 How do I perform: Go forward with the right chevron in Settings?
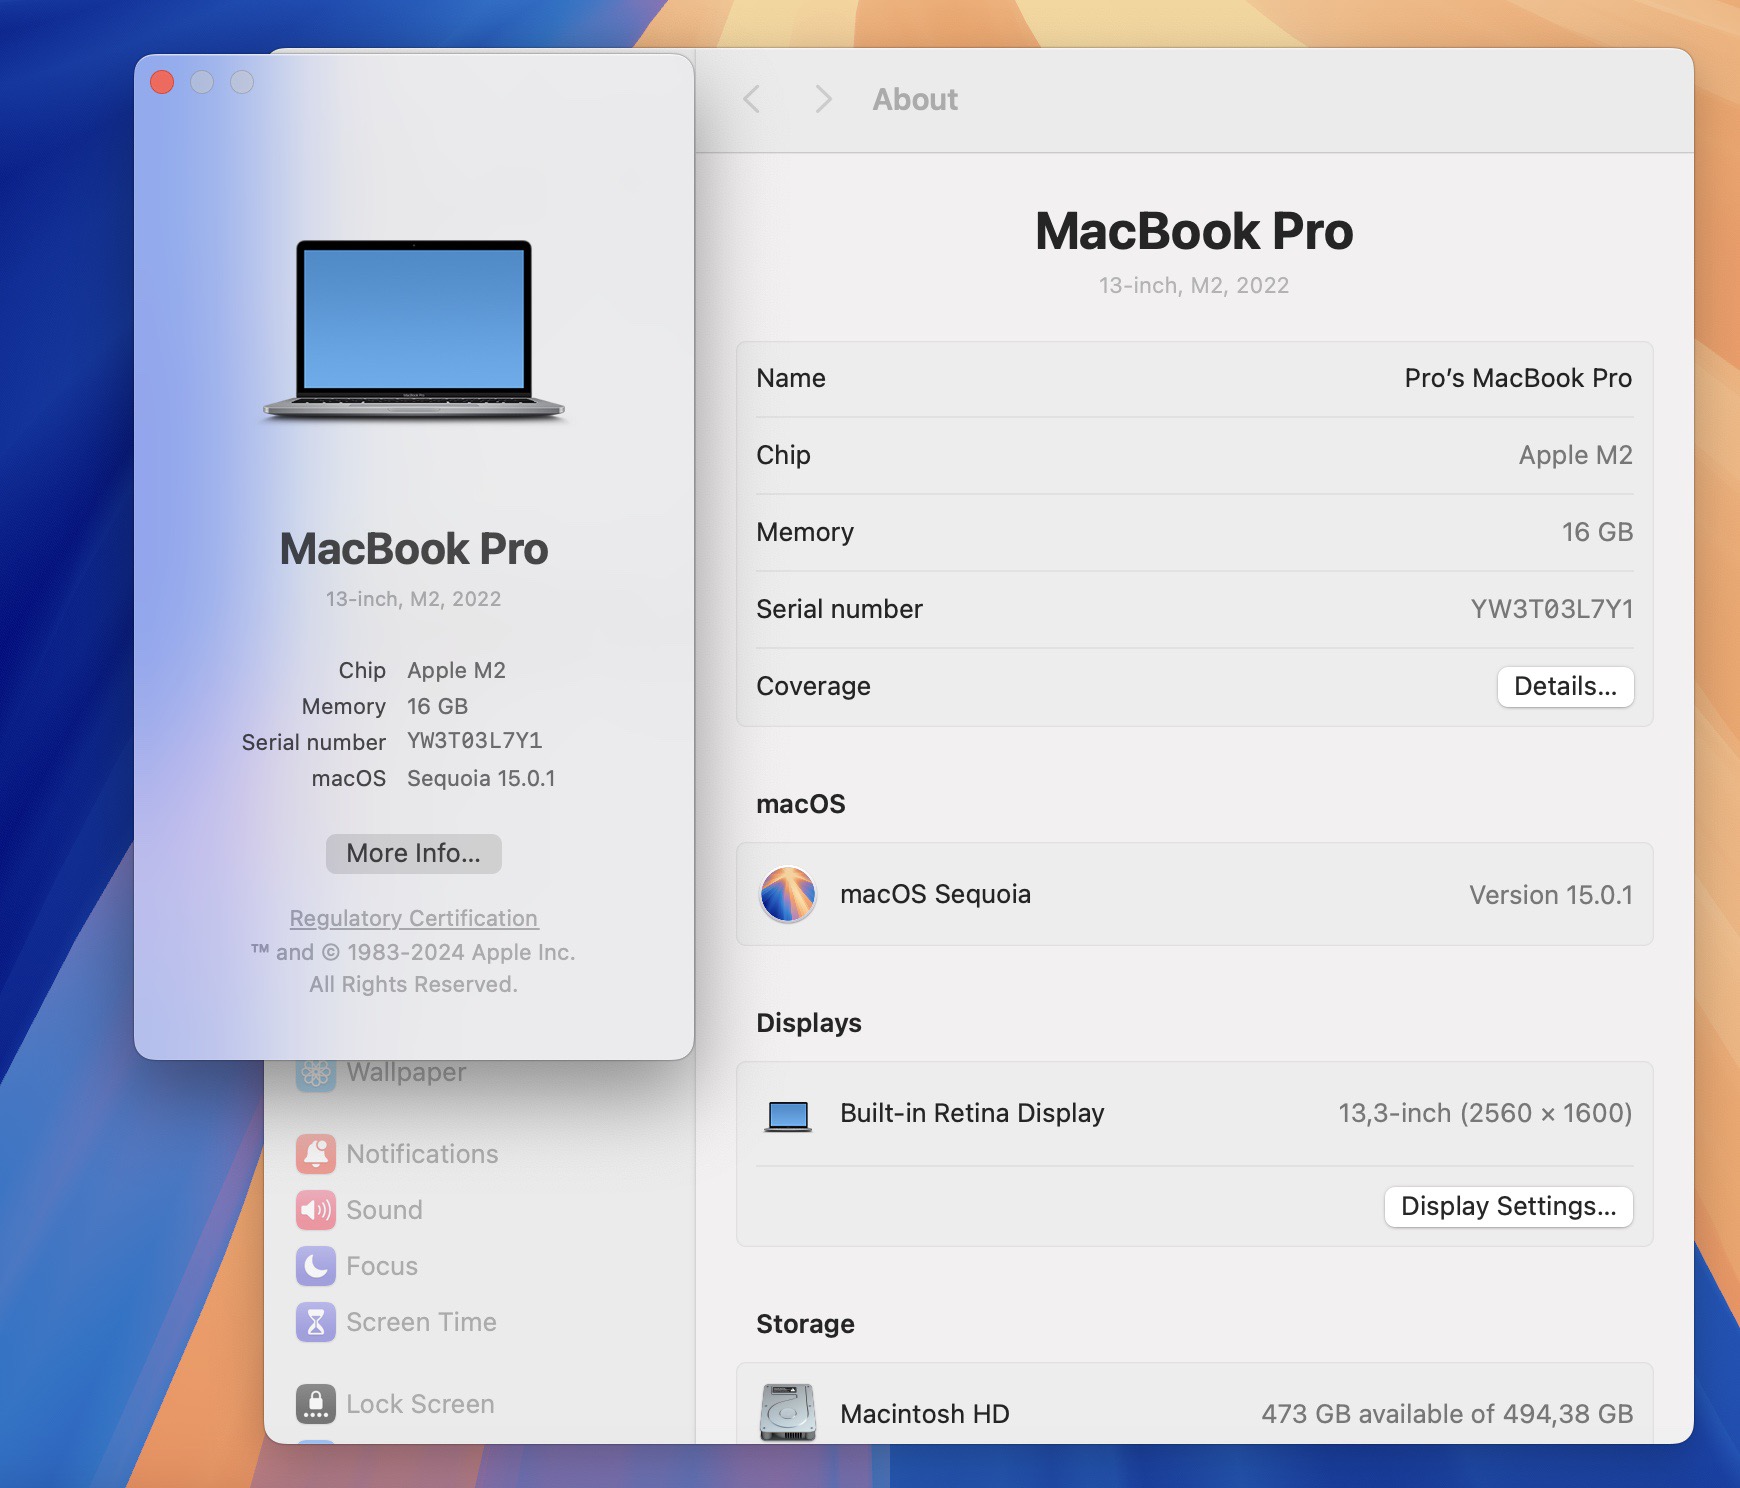823,99
